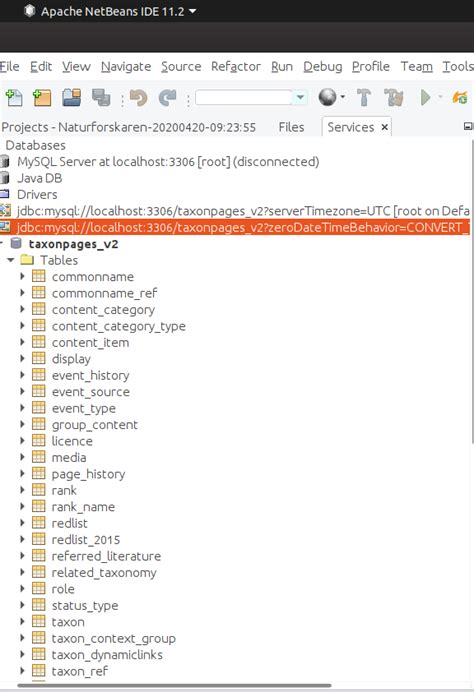The image size is (474, 692).
Task: Click the Clean and Build Project icon
Action: [394, 98]
